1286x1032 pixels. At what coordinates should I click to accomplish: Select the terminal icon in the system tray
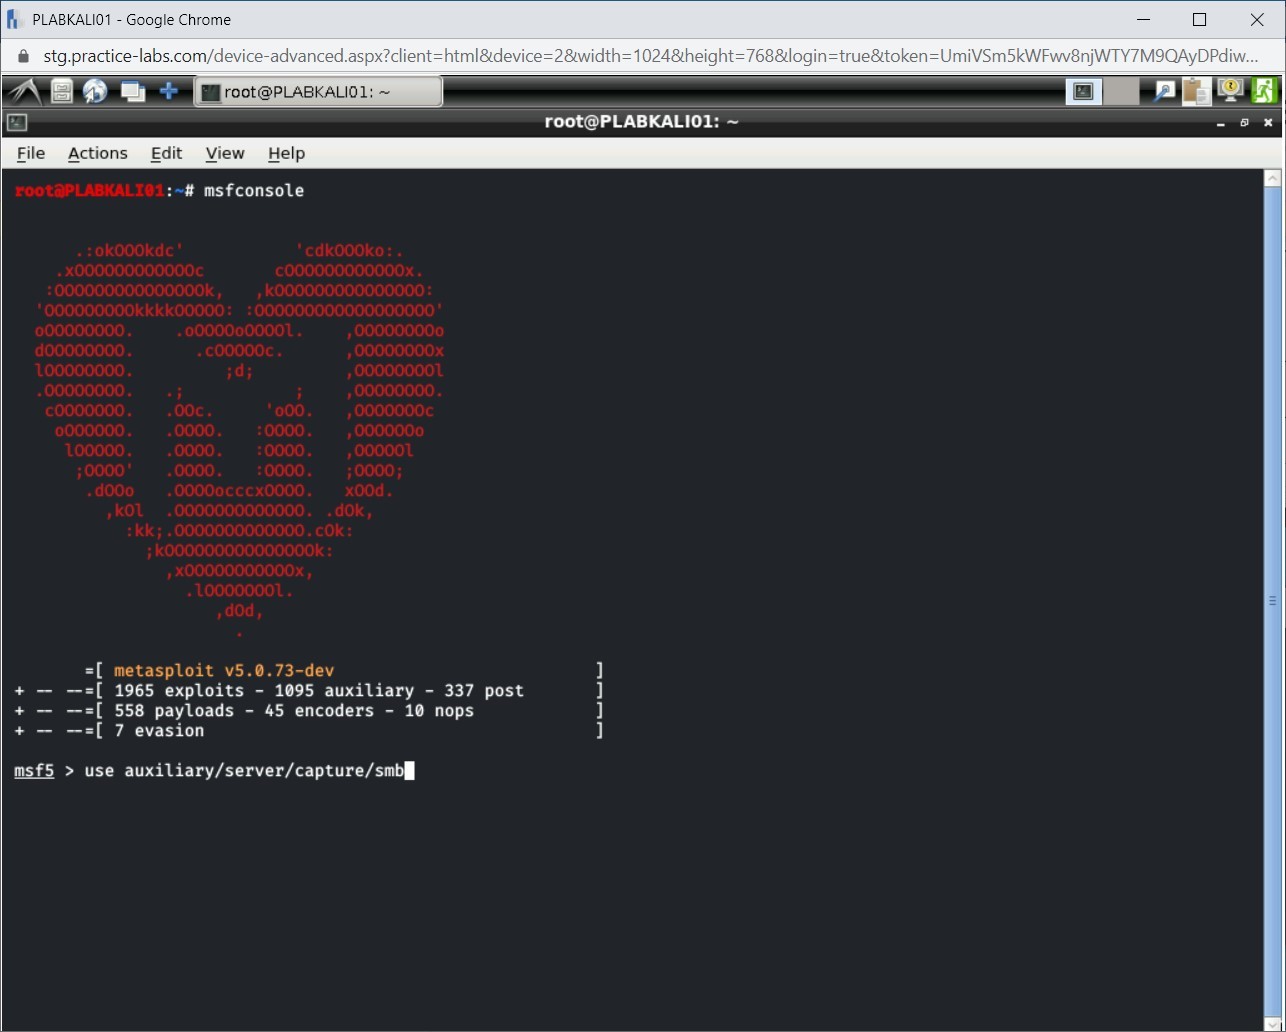pos(1083,91)
